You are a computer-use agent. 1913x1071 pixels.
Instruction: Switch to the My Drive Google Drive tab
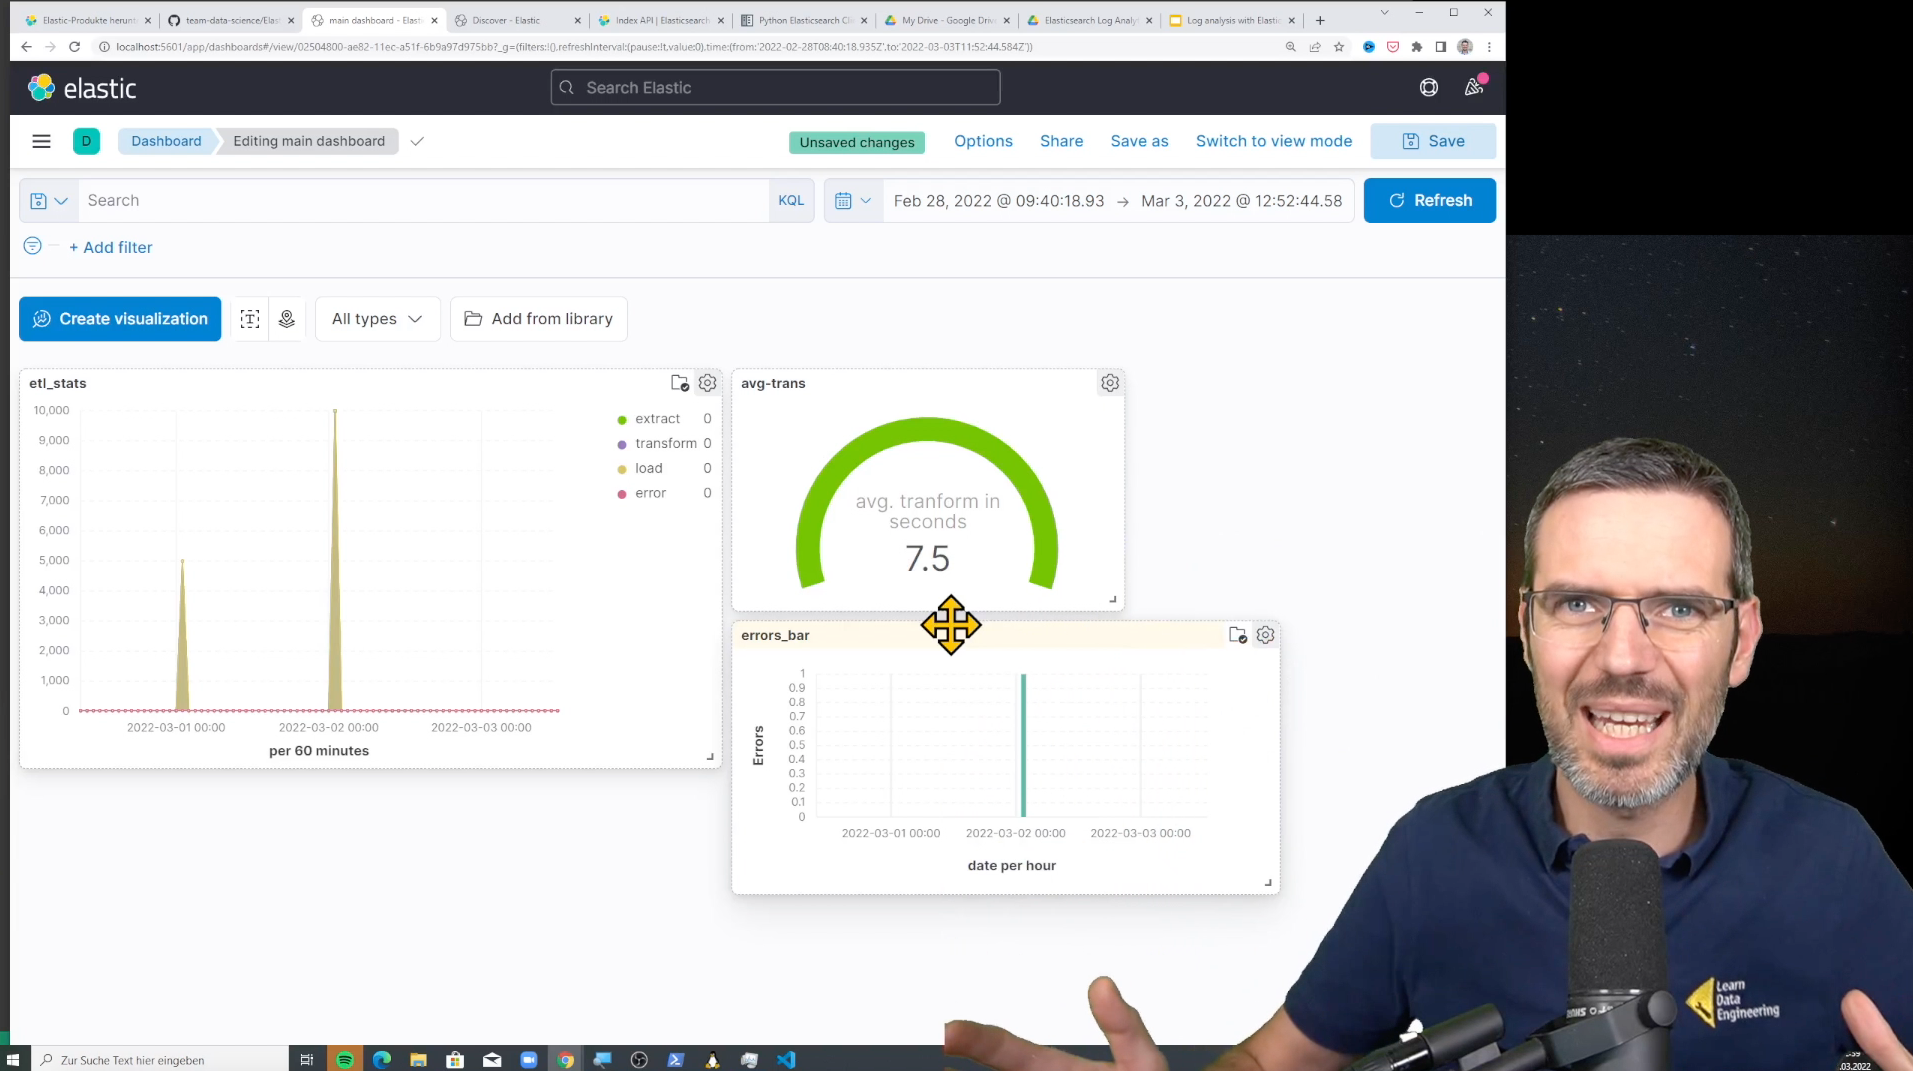coord(946,20)
